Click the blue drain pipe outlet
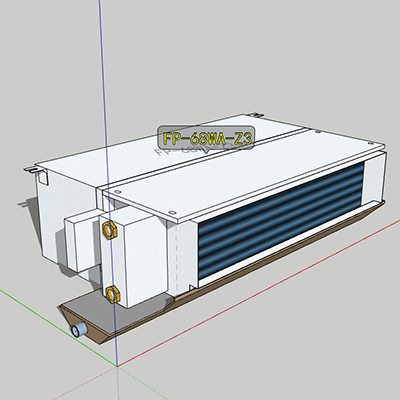The width and height of the screenshot is (400, 400). click(79, 330)
